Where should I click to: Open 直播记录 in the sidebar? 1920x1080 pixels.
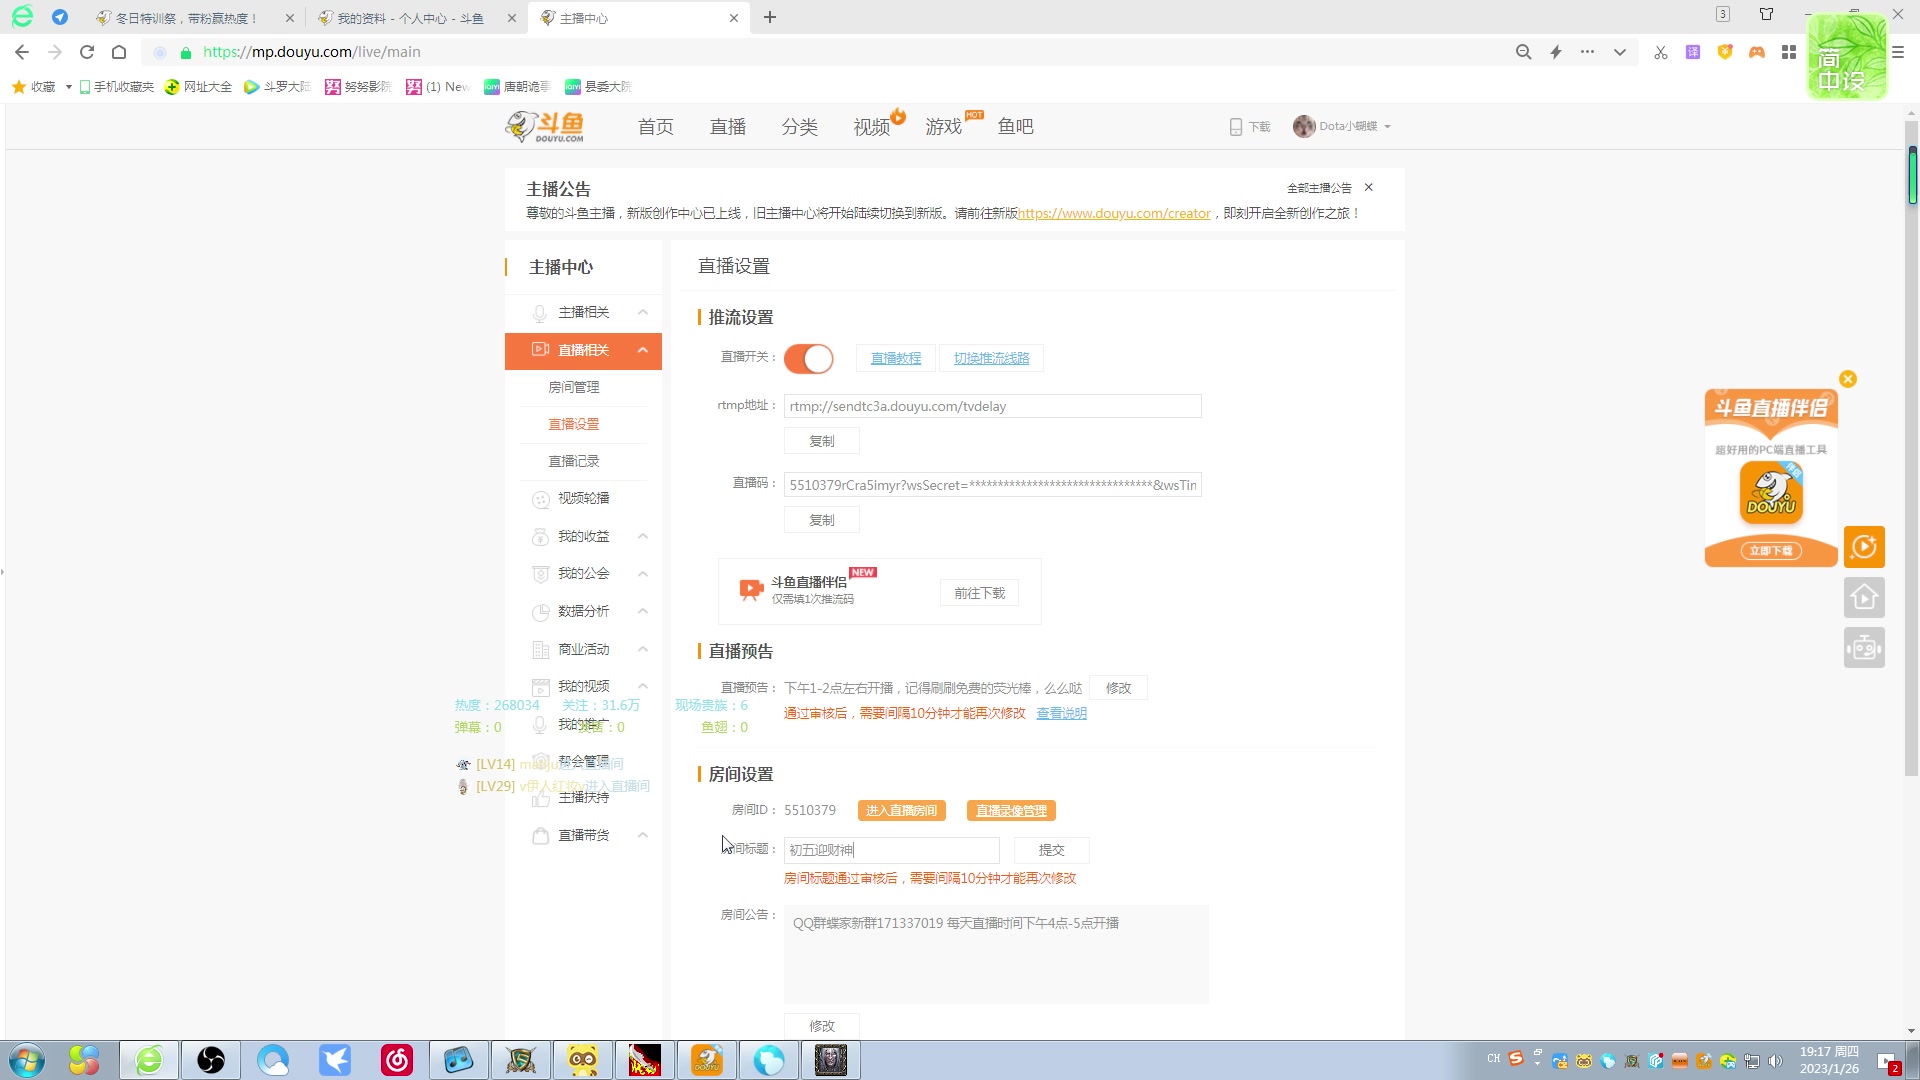click(573, 461)
